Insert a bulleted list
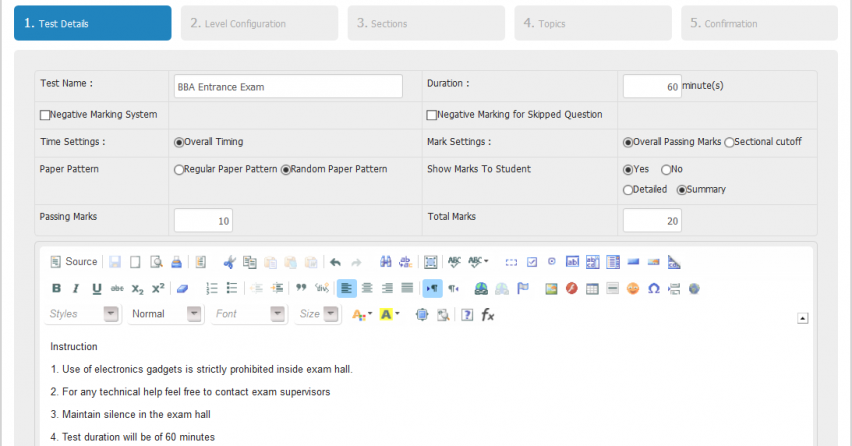This screenshot has height=446, width=852. click(232, 288)
